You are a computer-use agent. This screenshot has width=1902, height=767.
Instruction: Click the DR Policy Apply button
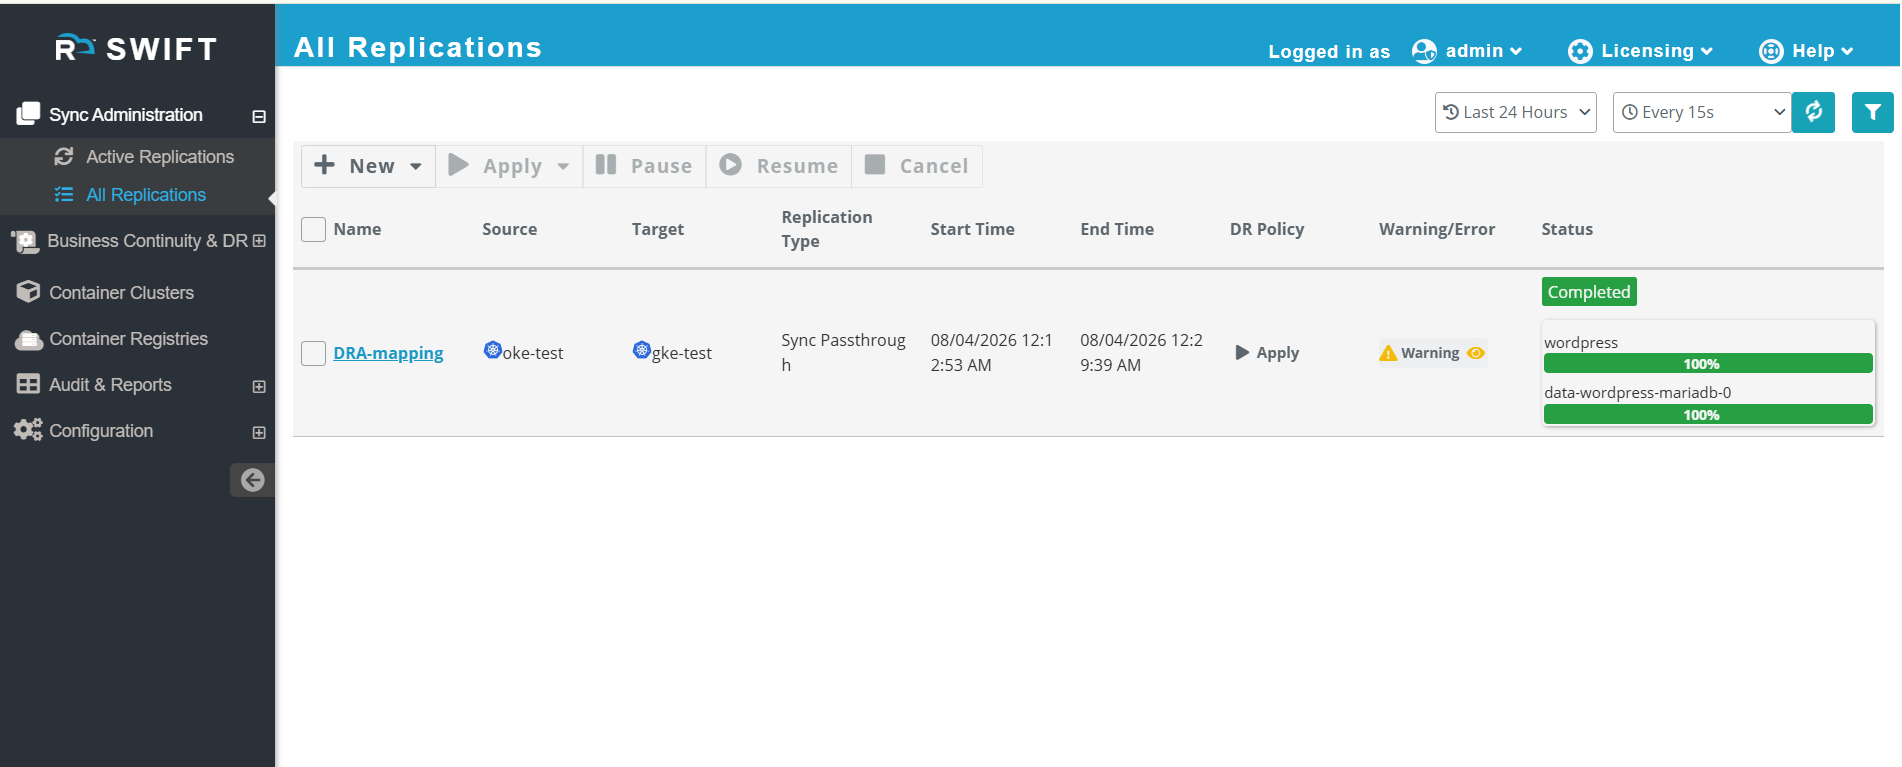point(1267,353)
